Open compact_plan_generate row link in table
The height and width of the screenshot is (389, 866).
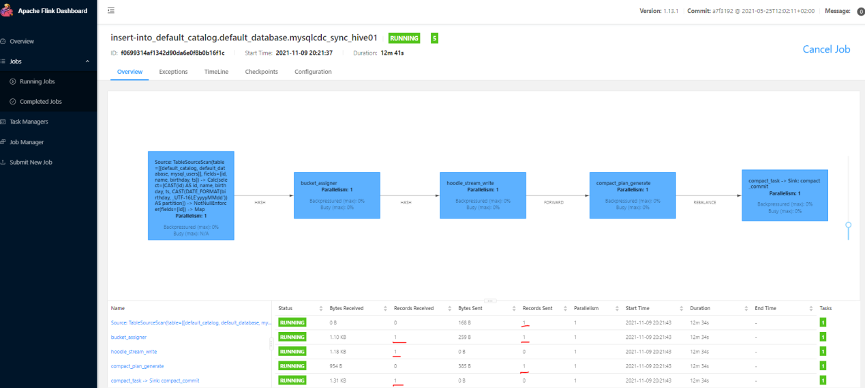pos(137,366)
